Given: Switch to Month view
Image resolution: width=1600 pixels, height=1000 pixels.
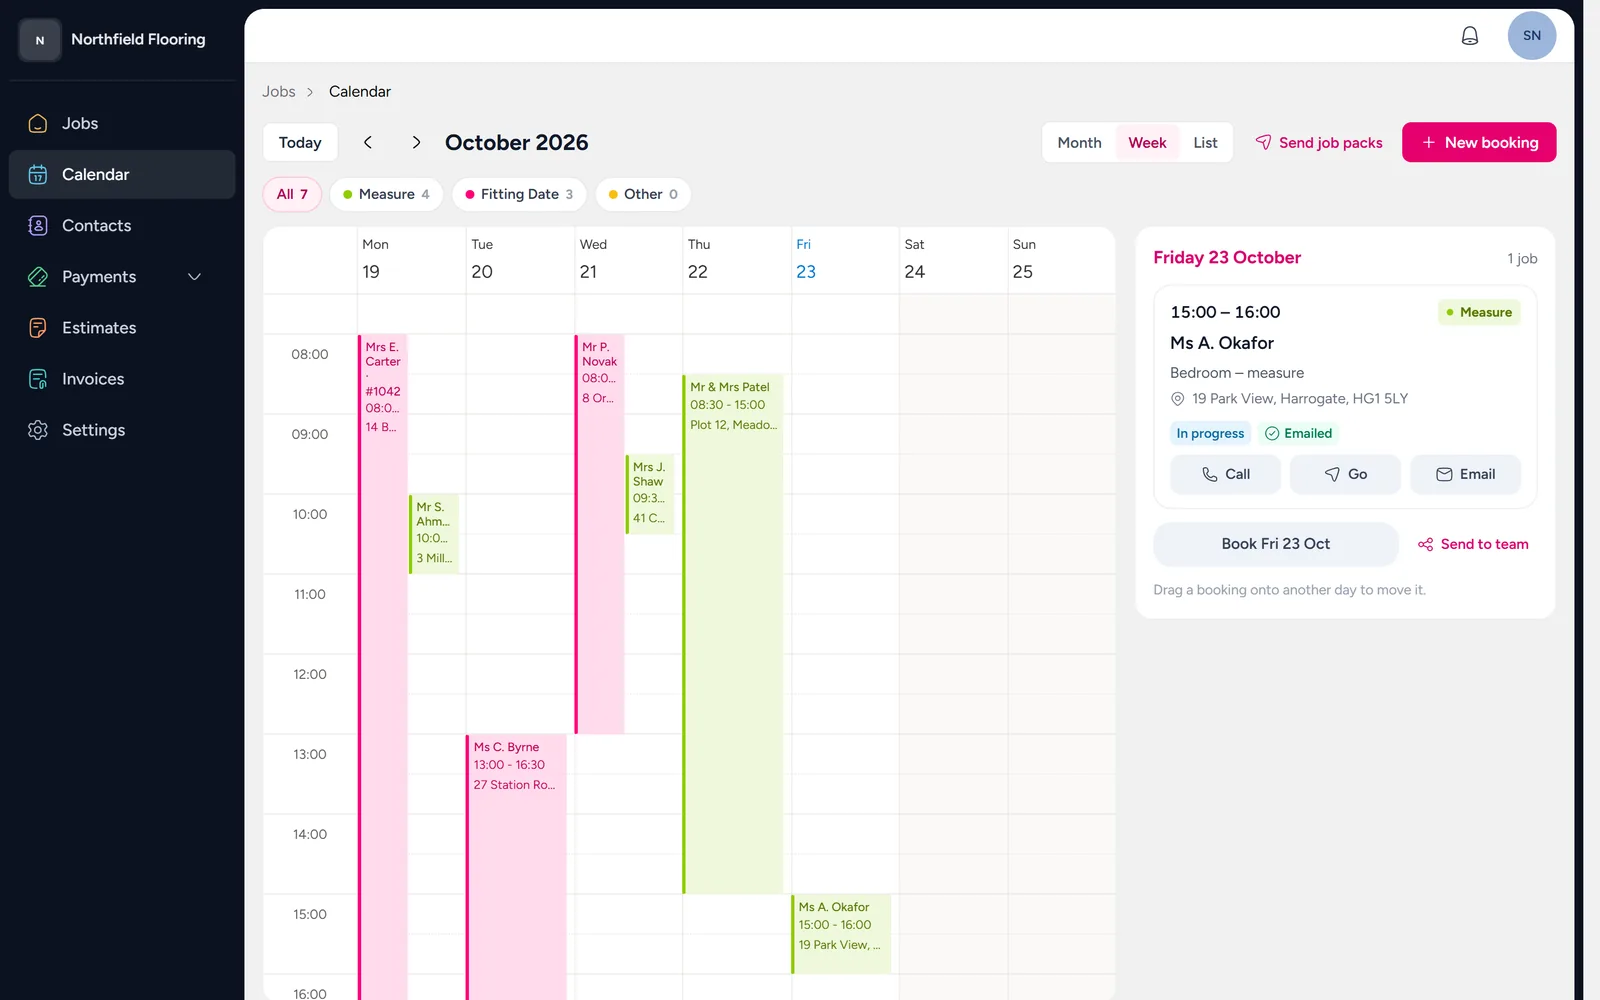Looking at the screenshot, I should (1079, 142).
